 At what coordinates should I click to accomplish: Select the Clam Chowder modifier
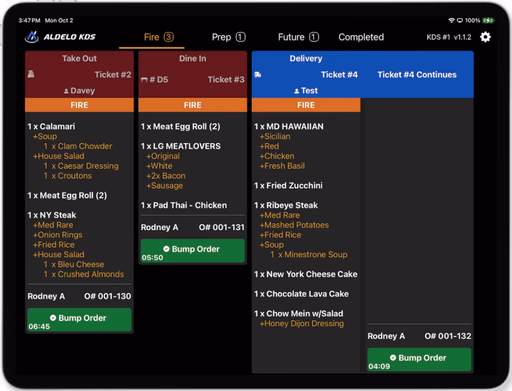coord(78,146)
